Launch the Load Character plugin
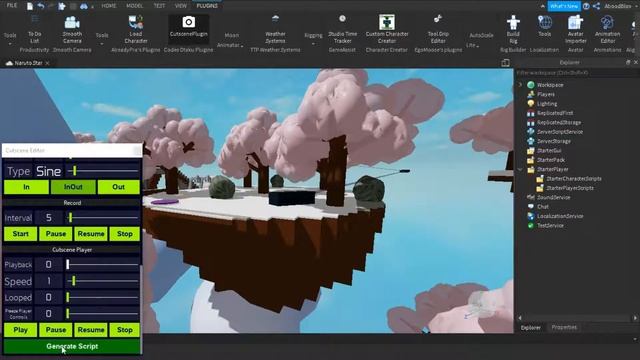 point(136,30)
